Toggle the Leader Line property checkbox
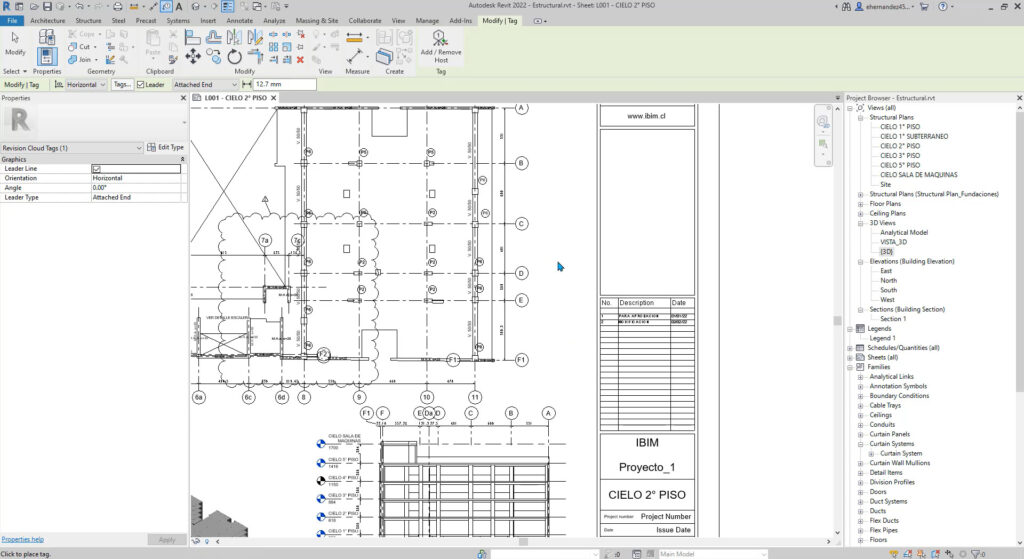 96,169
